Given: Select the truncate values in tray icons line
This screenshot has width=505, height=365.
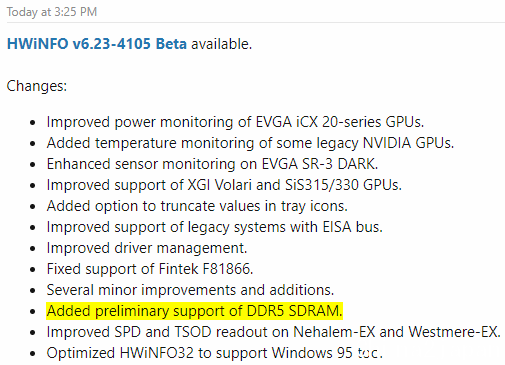Looking at the screenshot, I should click(x=197, y=206).
